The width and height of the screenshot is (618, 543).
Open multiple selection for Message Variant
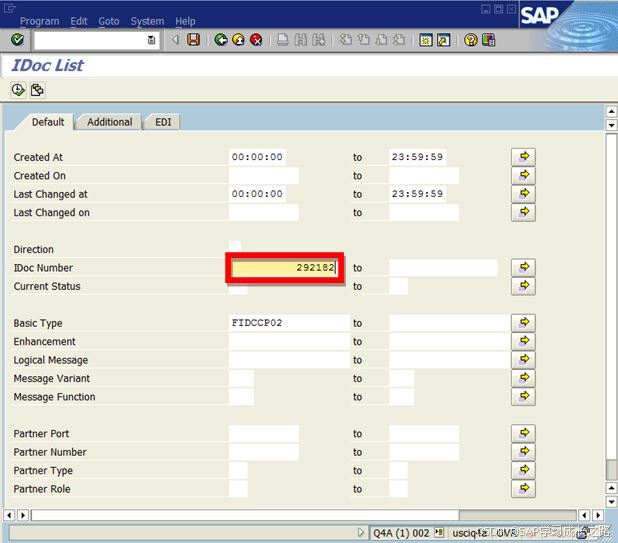(523, 378)
